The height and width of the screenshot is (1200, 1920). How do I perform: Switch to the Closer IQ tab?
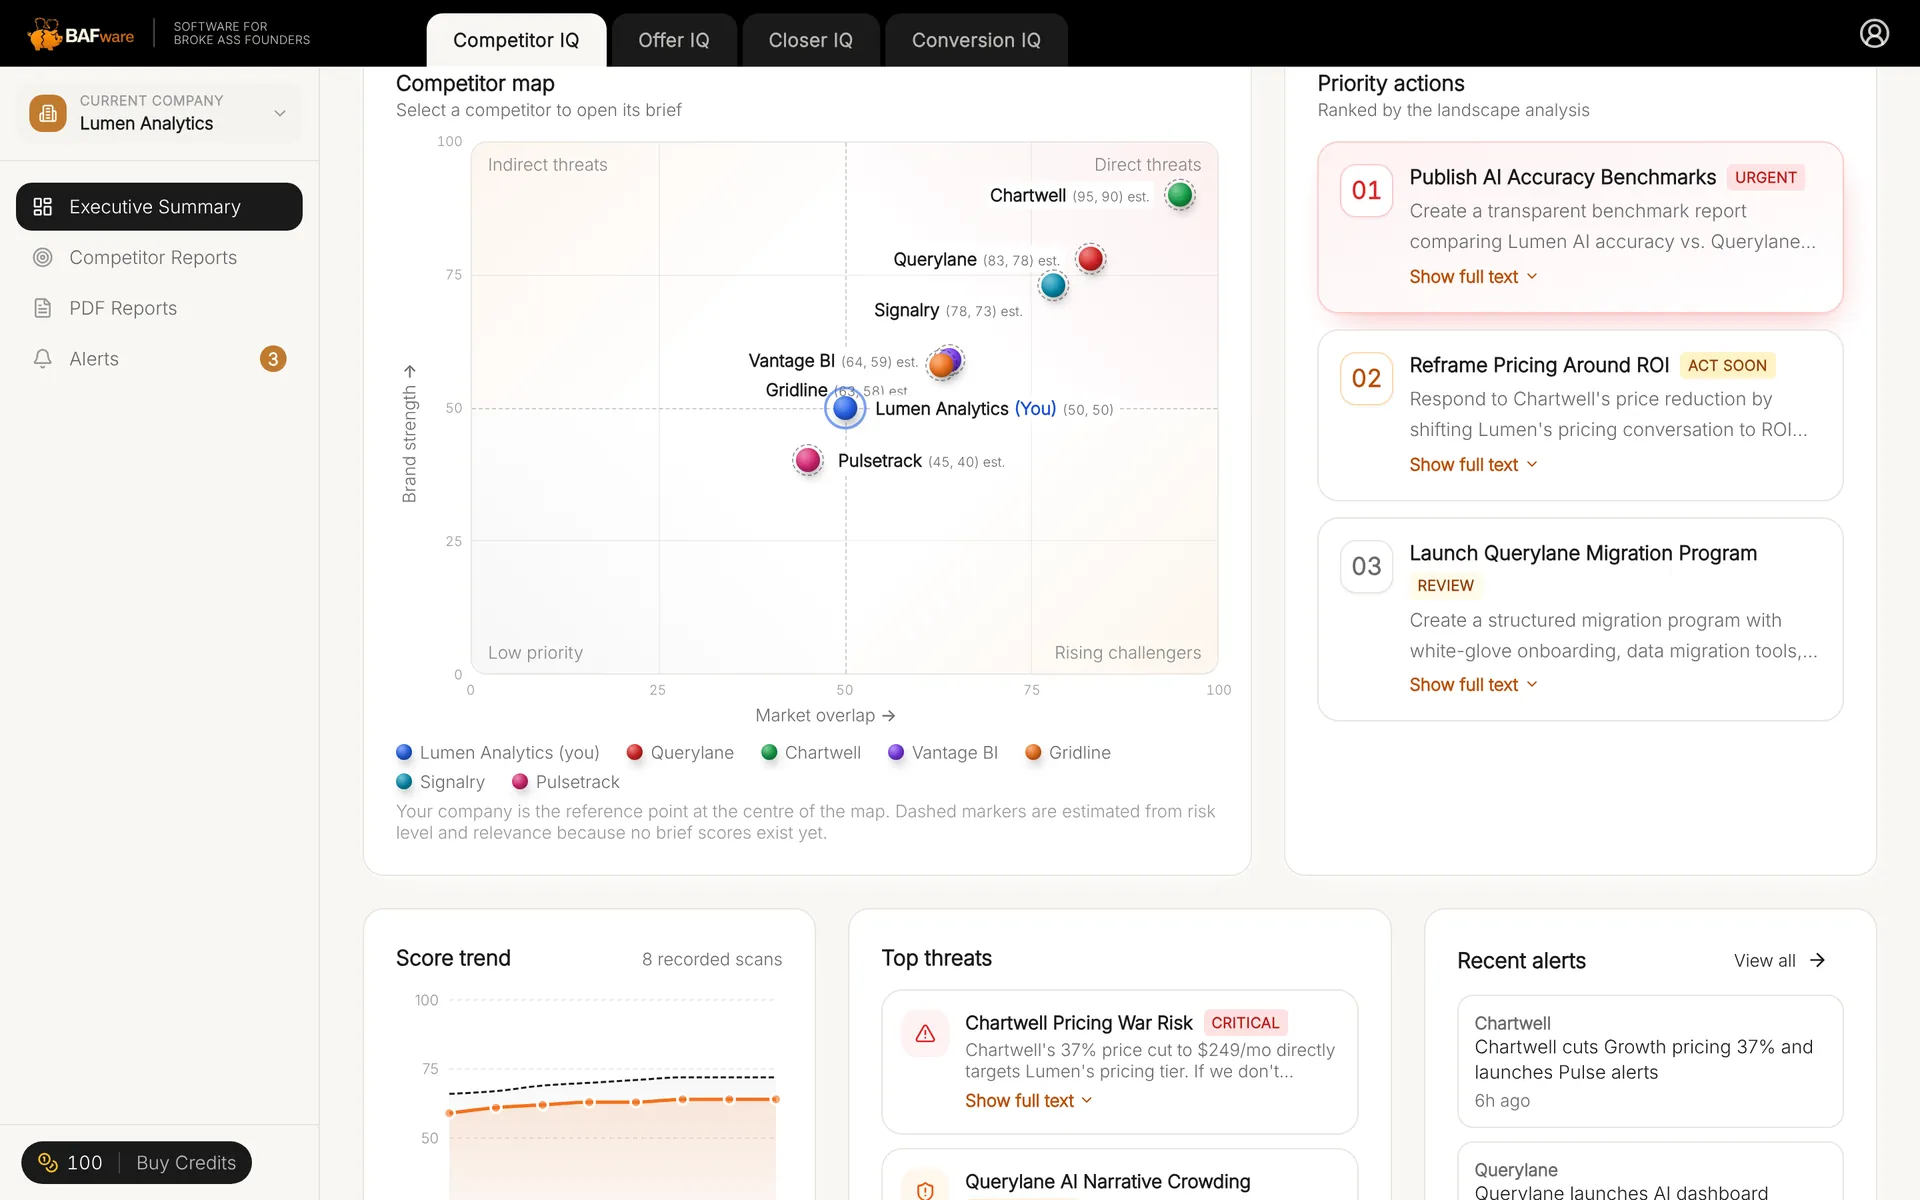tap(810, 40)
